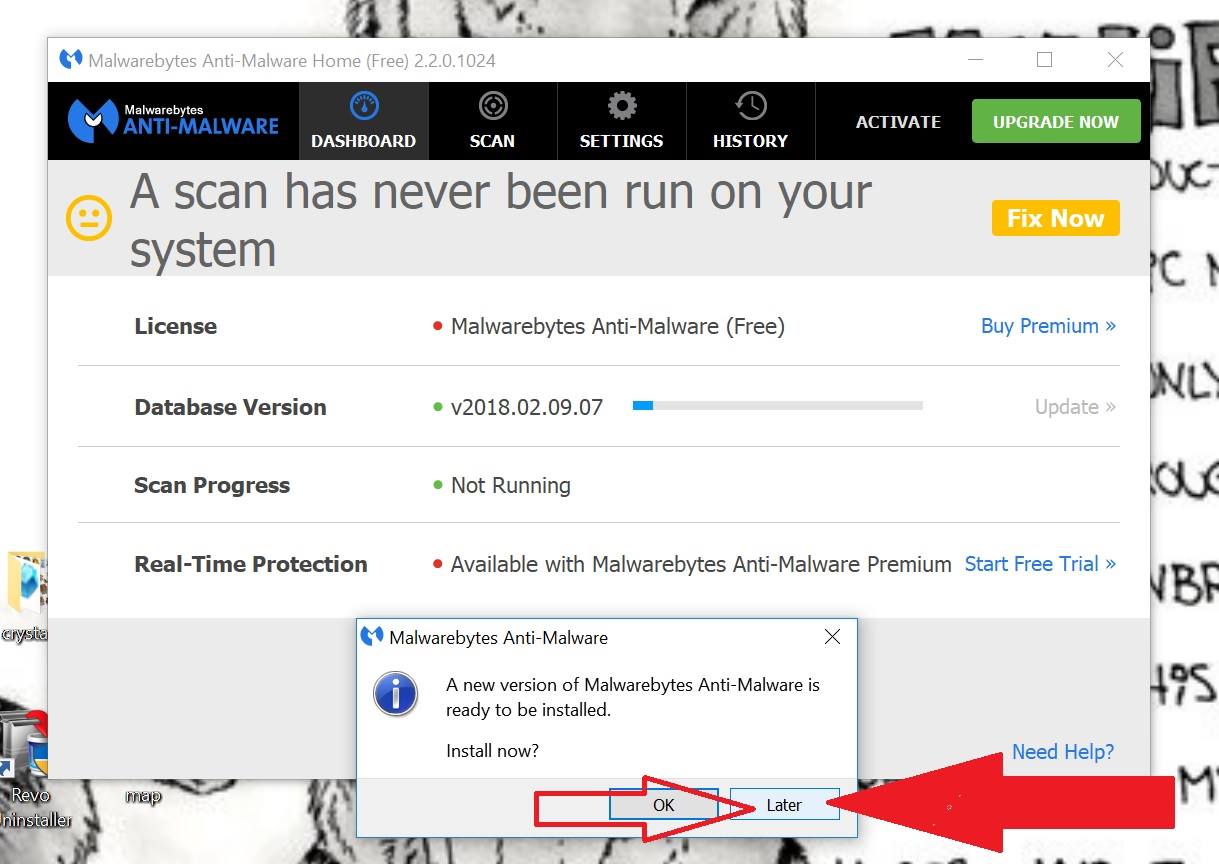
Task: Click the database Update link
Action: point(1075,407)
